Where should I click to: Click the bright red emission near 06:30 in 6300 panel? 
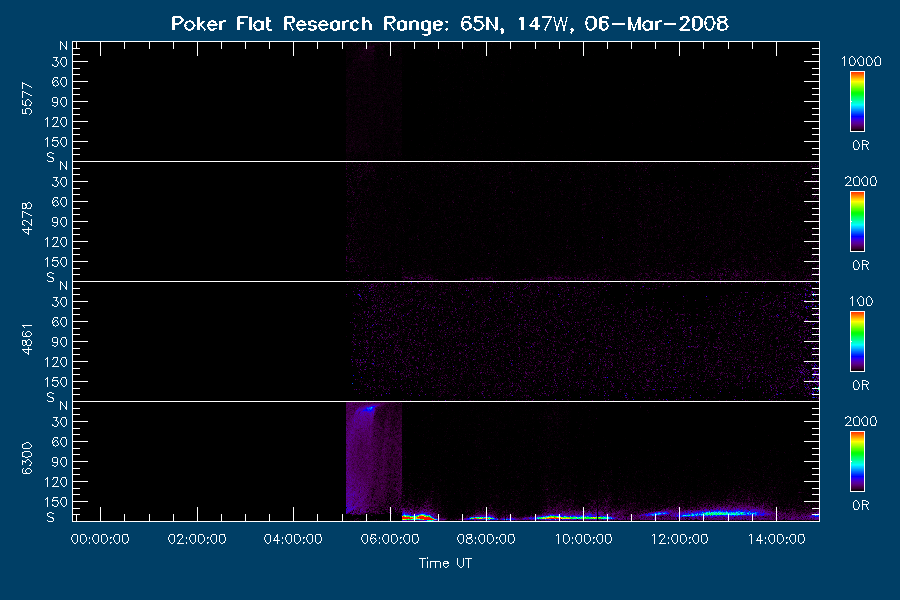point(418,517)
